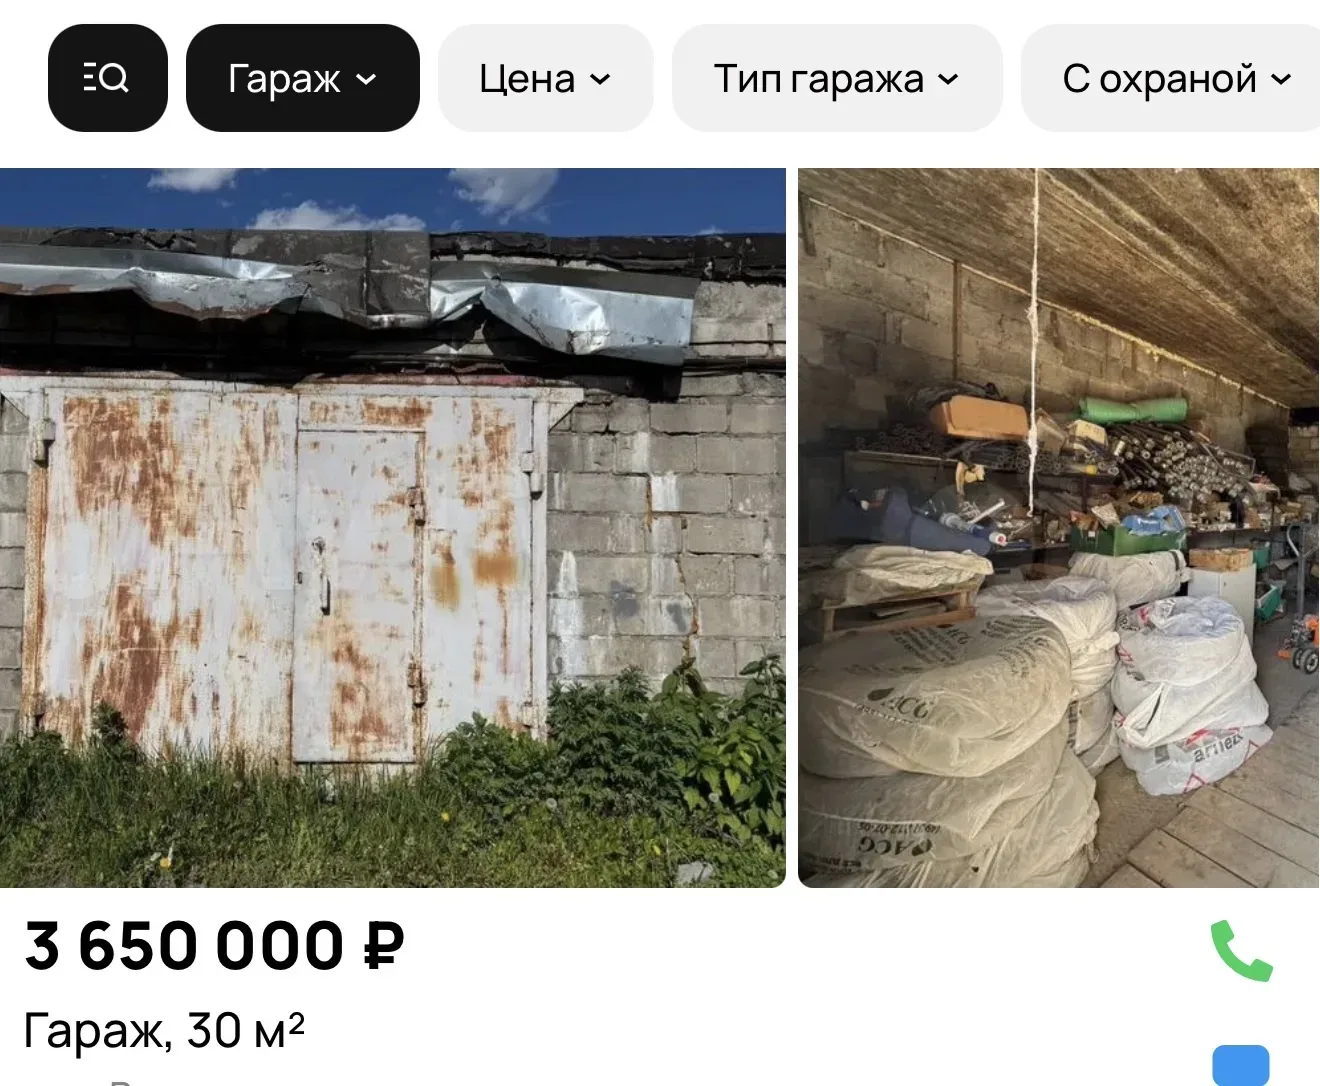Screen dimensions: 1320x1086
Task: Call the seller via green phone icon
Action: pyautogui.click(x=1241, y=951)
